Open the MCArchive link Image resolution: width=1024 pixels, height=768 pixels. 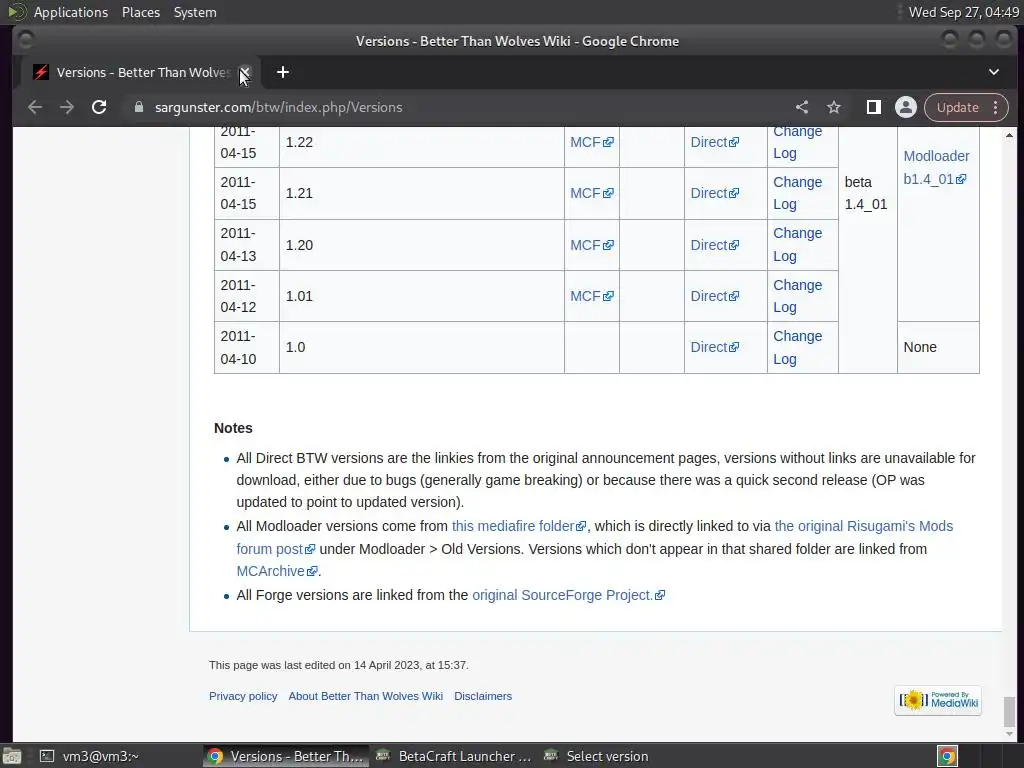click(x=277, y=571)
